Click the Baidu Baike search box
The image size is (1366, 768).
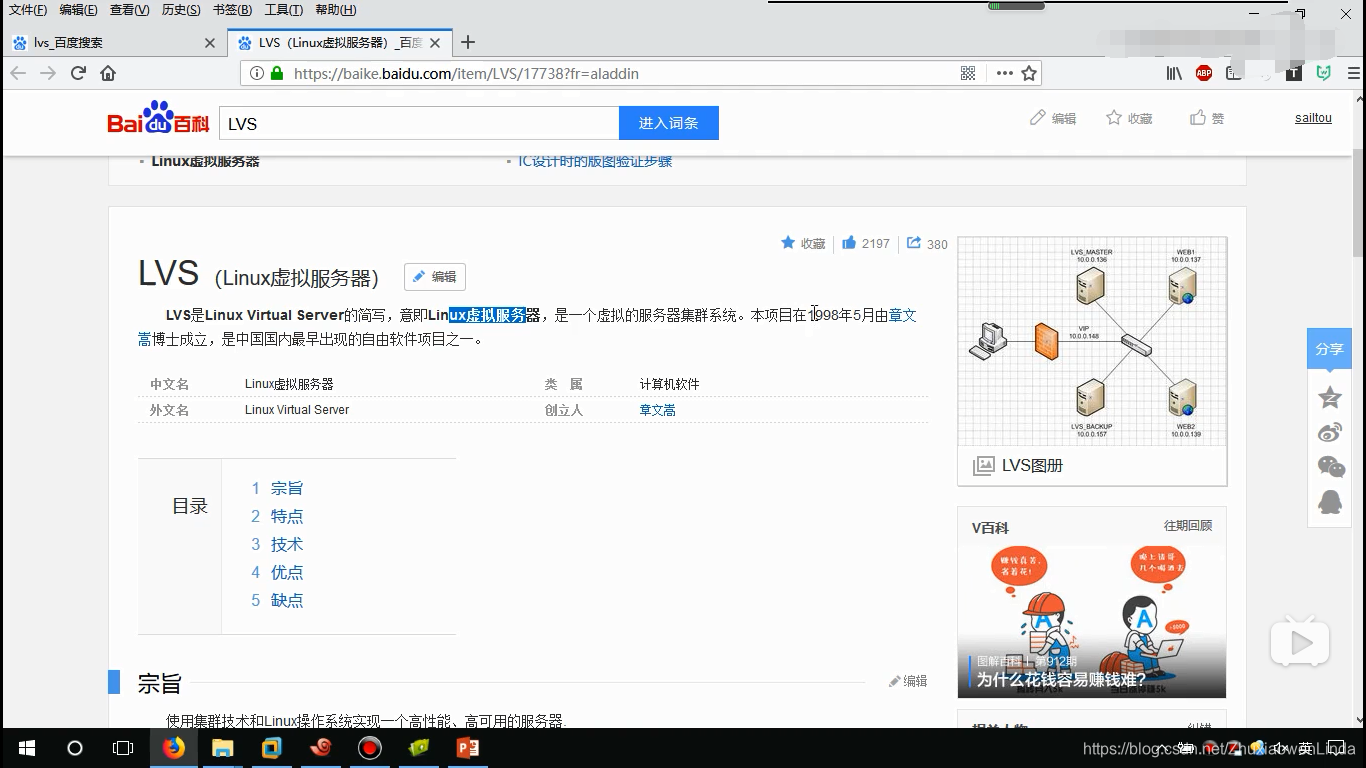click(x=419, y=123)
